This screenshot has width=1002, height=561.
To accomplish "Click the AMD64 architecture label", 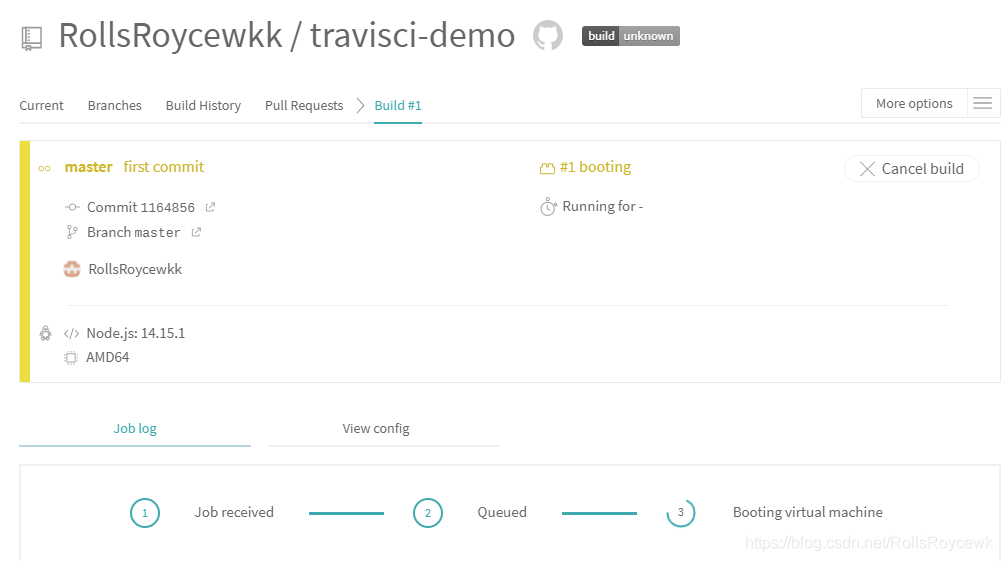I will tap(107, 357).
